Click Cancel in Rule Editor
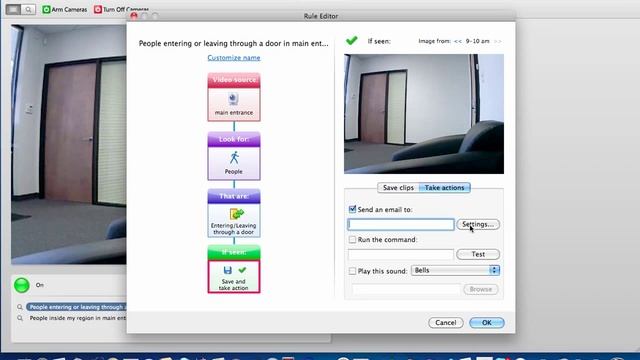The height and width of the screenshot is (360, 640). pos(446,322)
